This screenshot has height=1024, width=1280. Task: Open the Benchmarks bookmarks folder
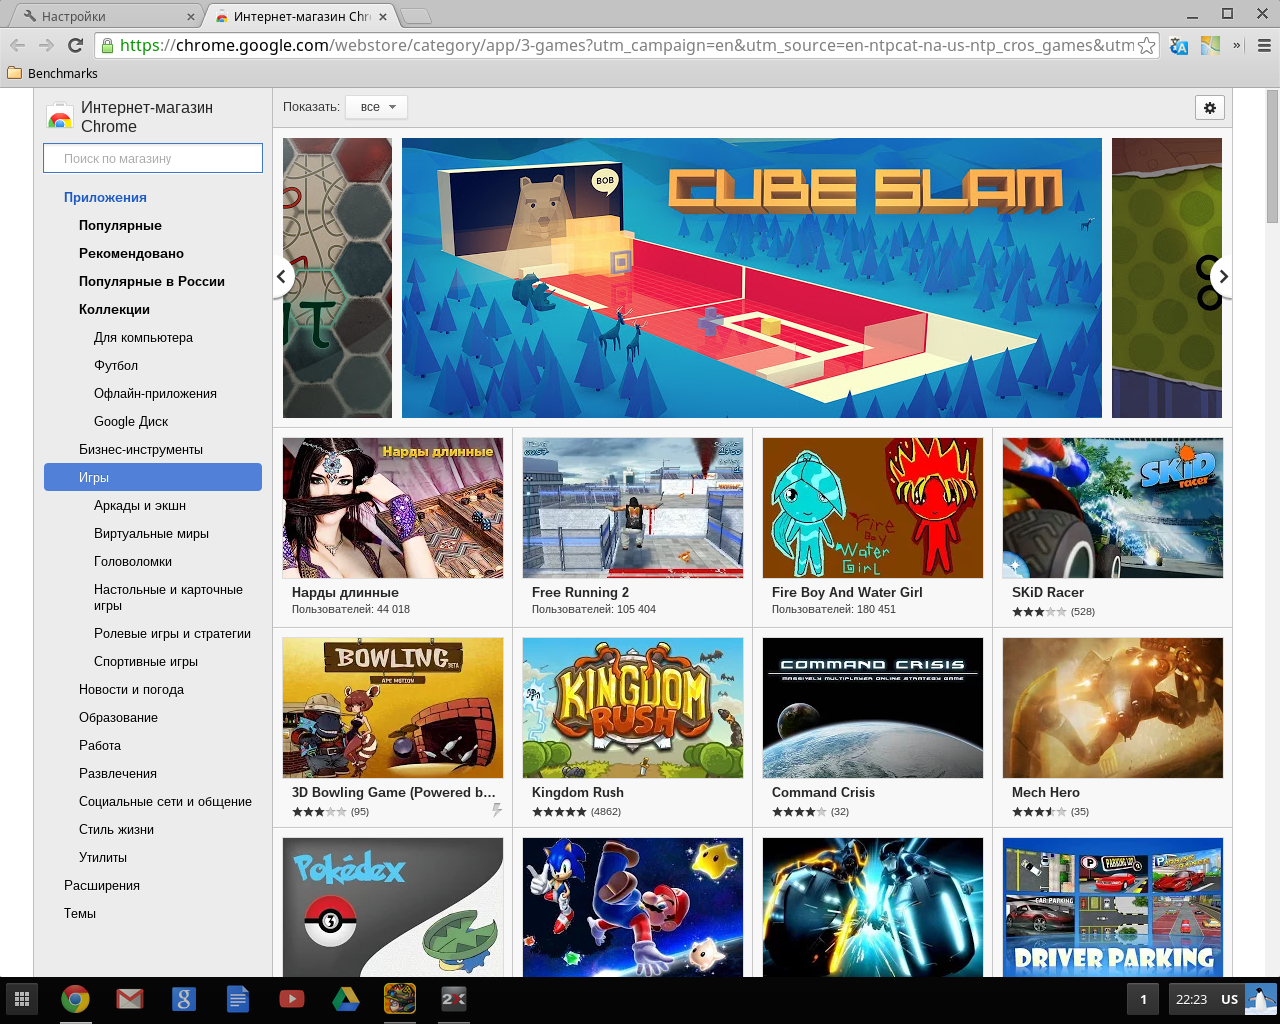52,73
